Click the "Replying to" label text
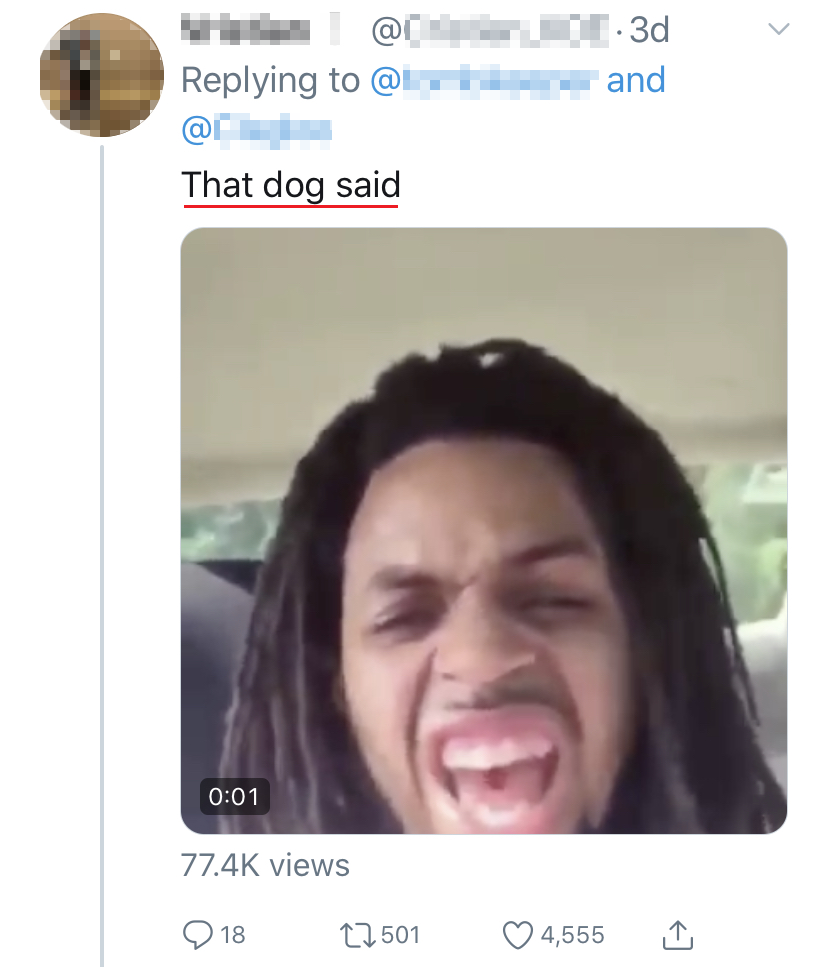The height and width of the screenshot is (967, 828). click(270, 80)
